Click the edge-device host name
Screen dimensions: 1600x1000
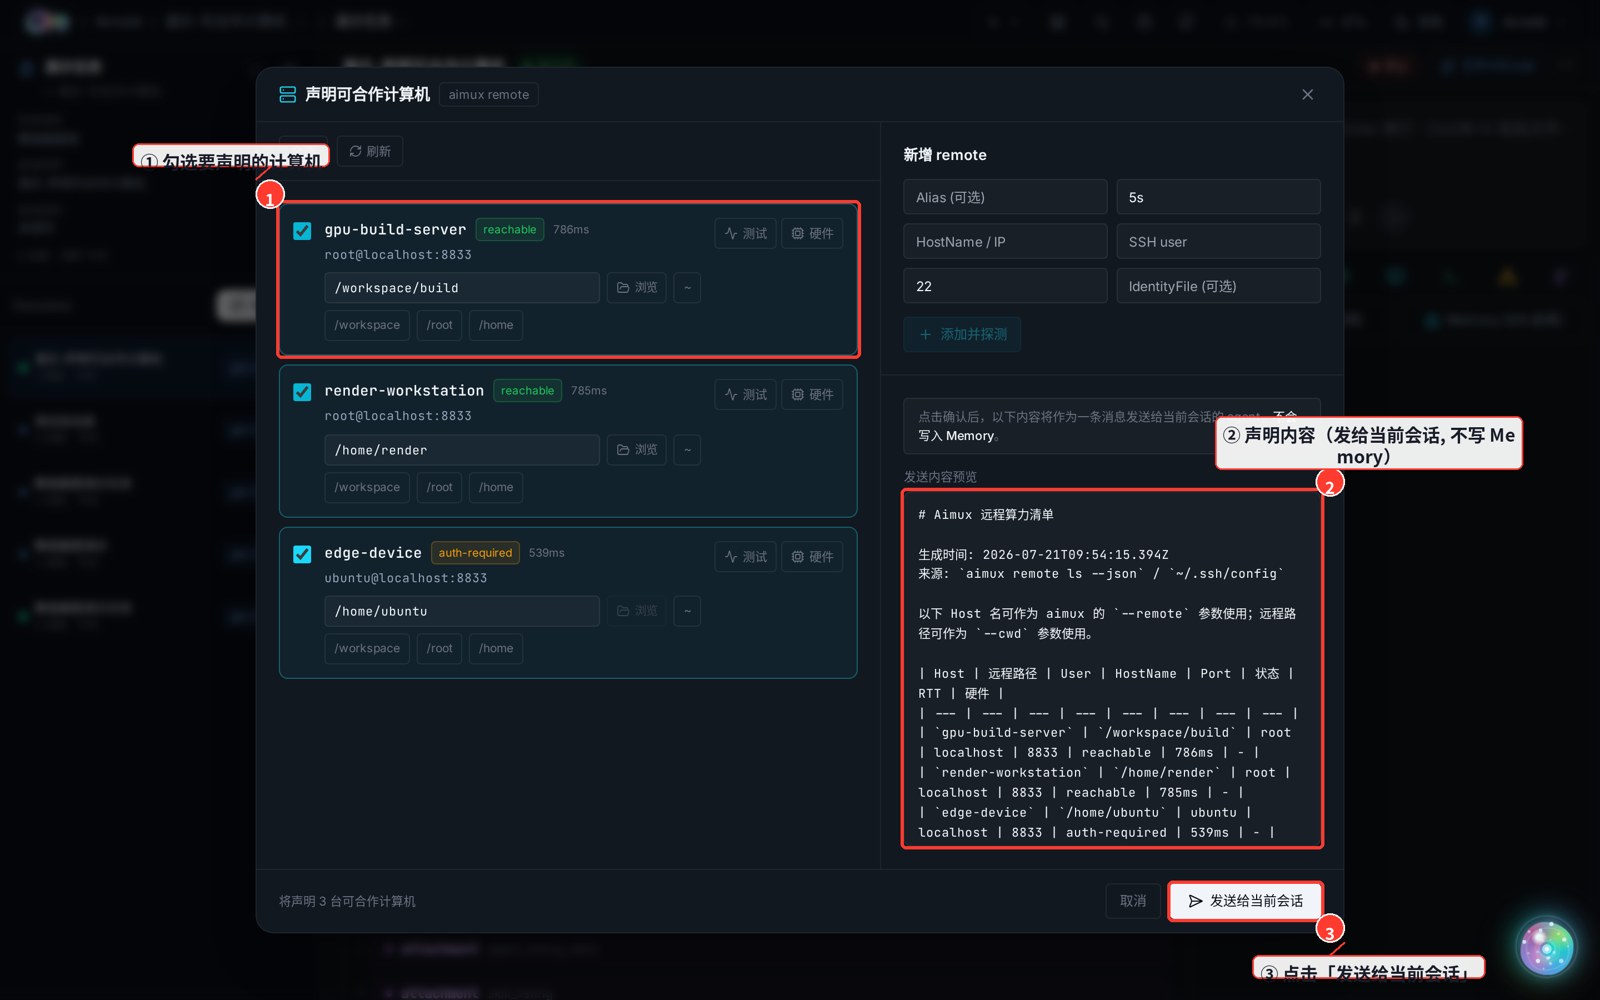[x=373, y=553]
